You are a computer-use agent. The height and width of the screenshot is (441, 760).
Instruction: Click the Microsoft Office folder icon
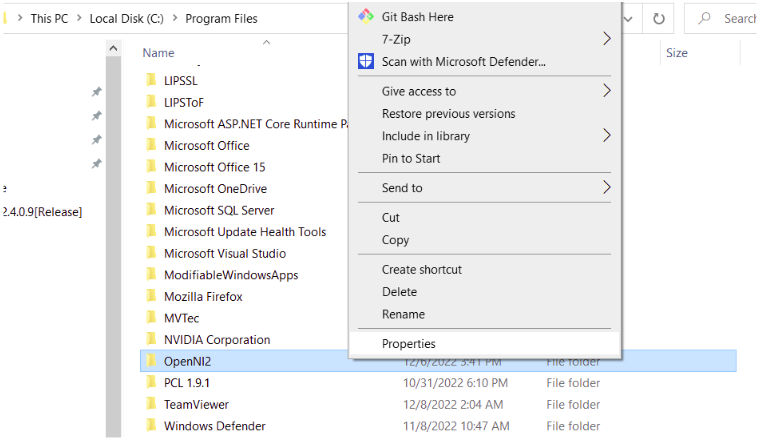[x=151, y=145]
